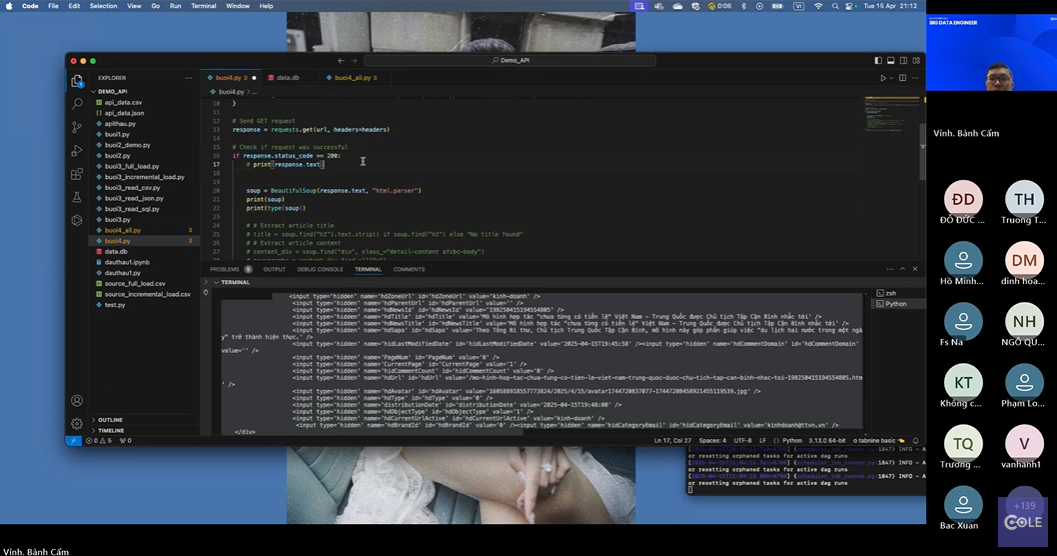Click the Python language mode indicator

click(x=792, y=441)
